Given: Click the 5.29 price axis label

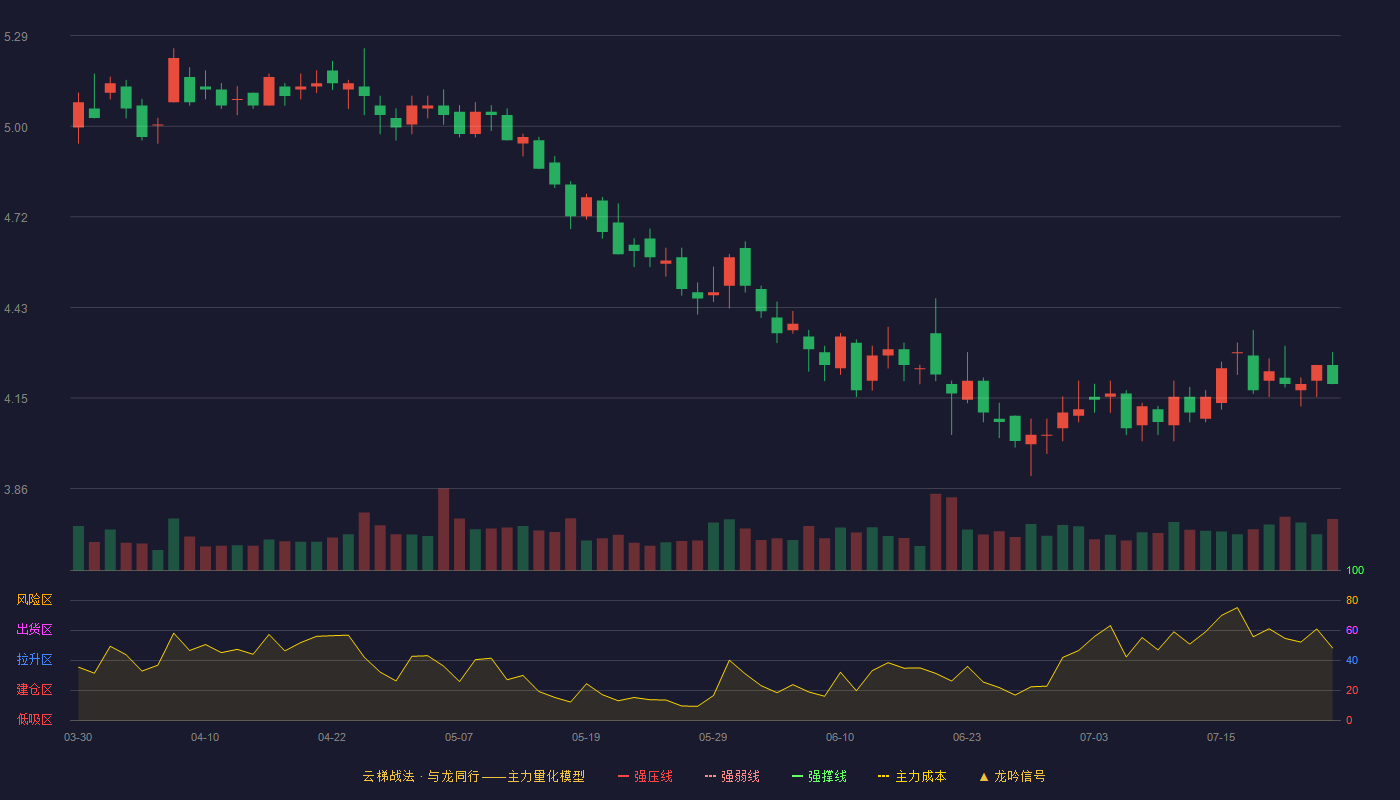Looking at the screenshot, I should pyautogui.click(x=16, y=37).
